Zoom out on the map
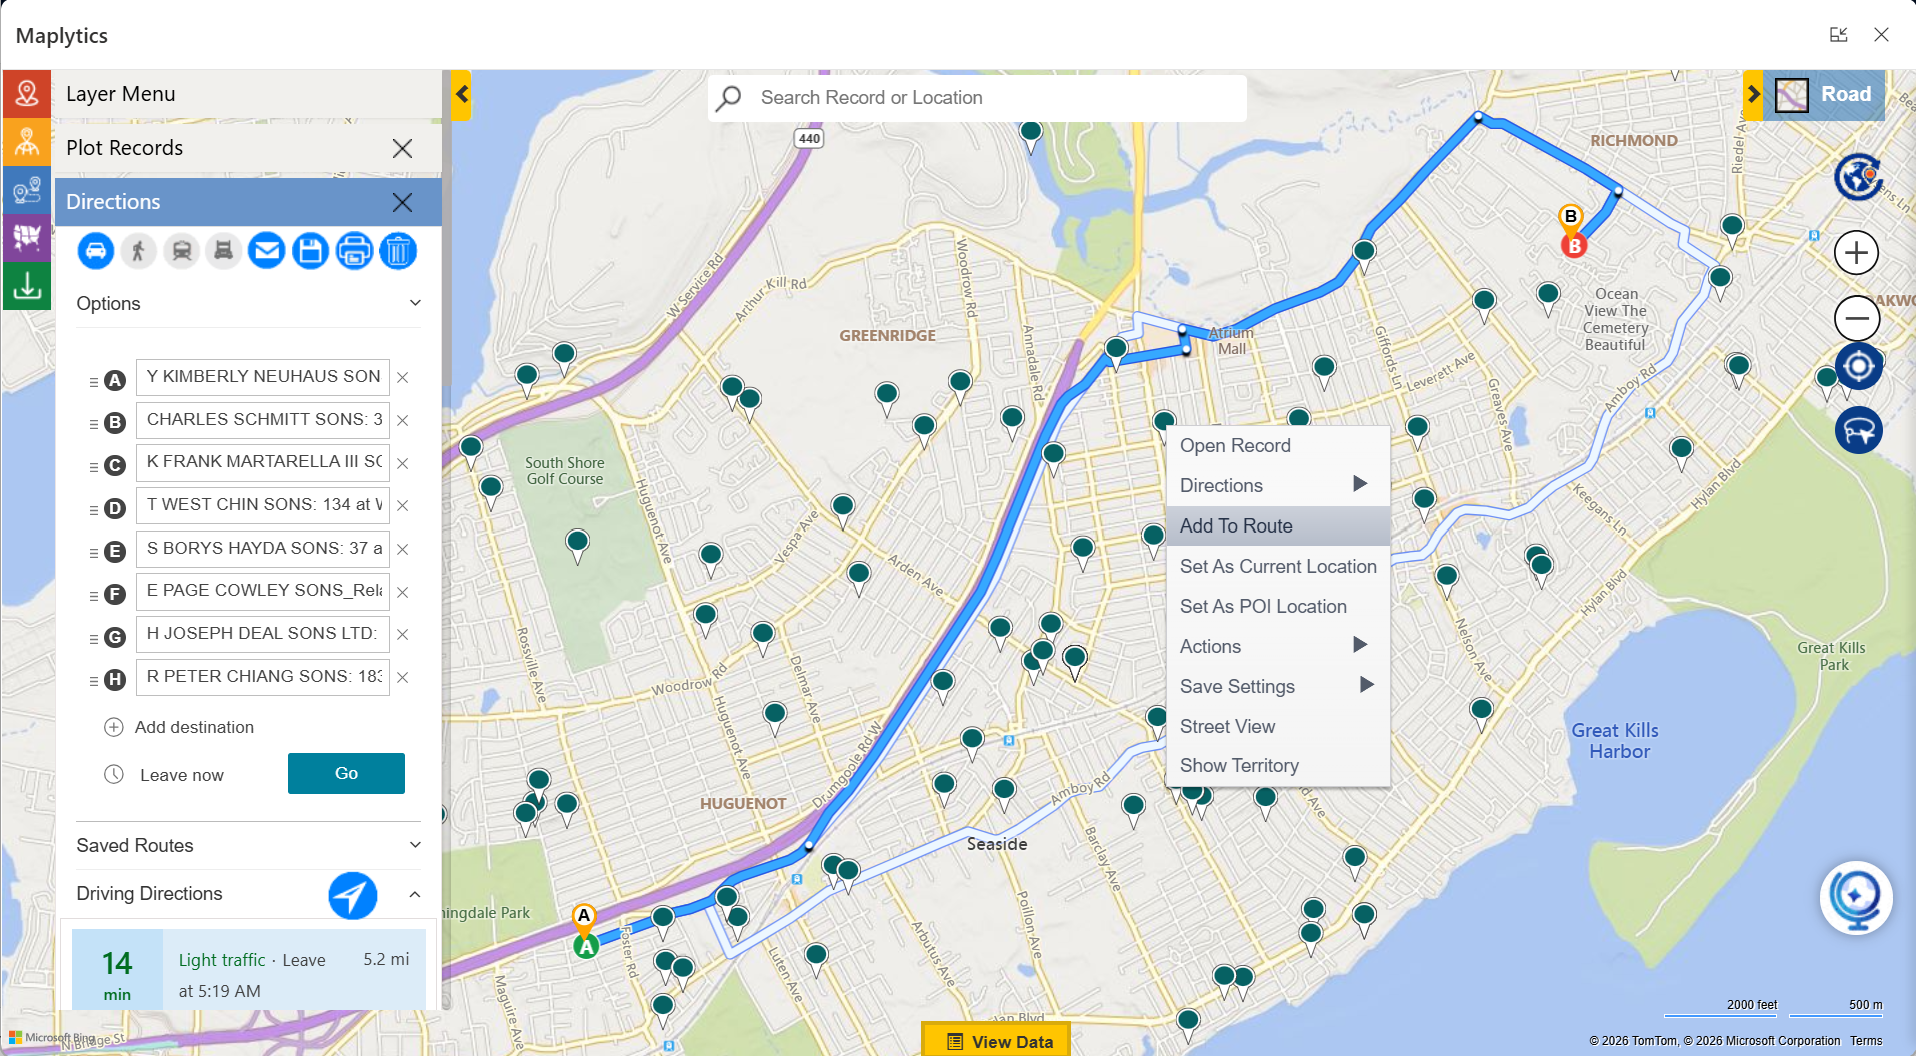1916x1056 pixels. (x=1857, y=319)
